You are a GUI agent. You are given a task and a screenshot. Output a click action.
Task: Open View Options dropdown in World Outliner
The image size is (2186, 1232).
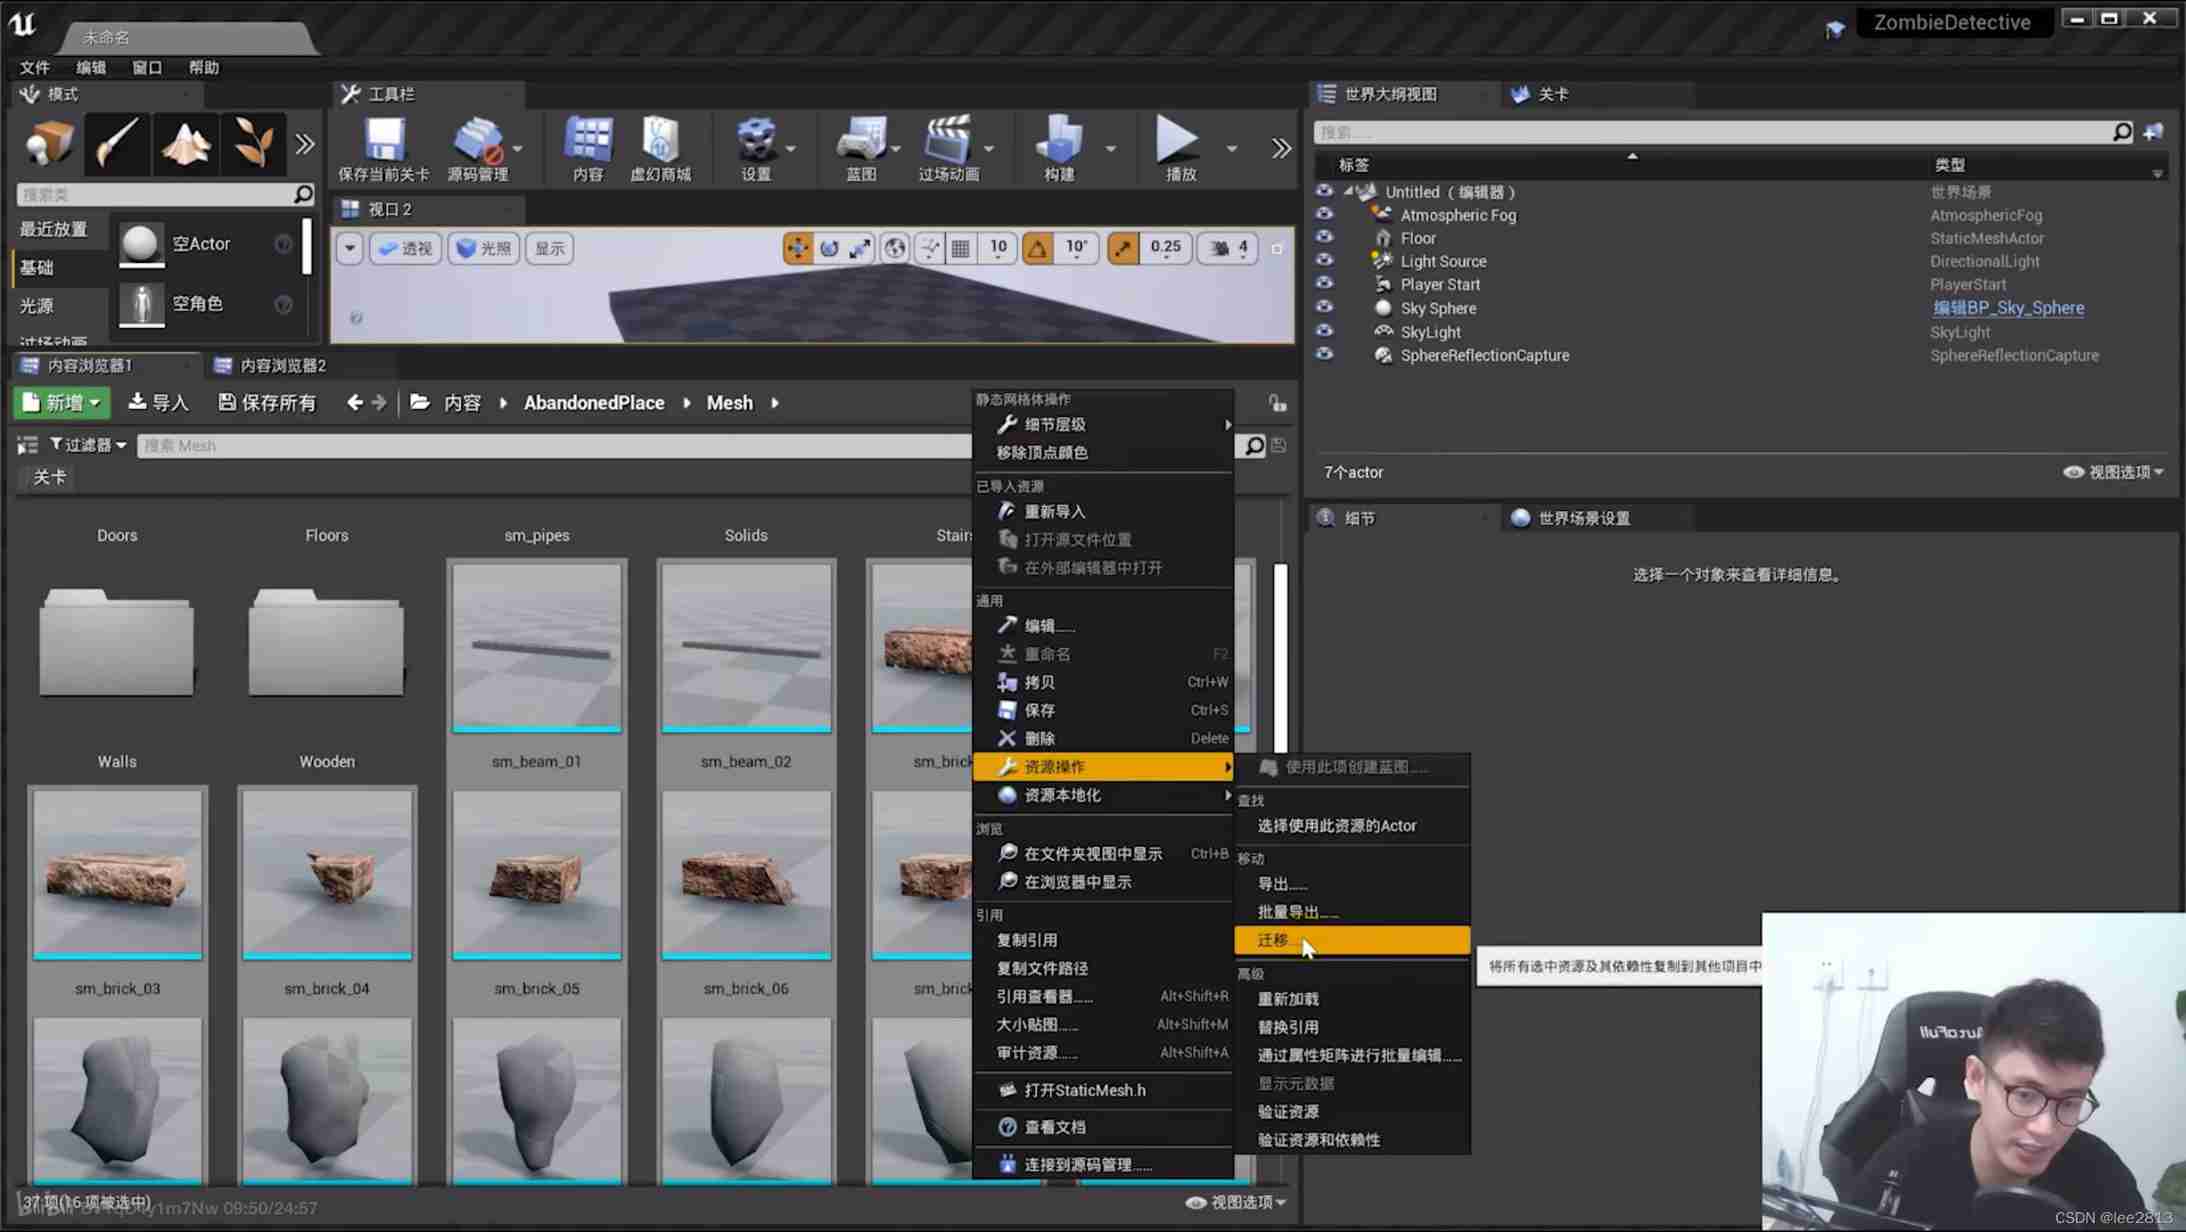tap(2113, 472)
